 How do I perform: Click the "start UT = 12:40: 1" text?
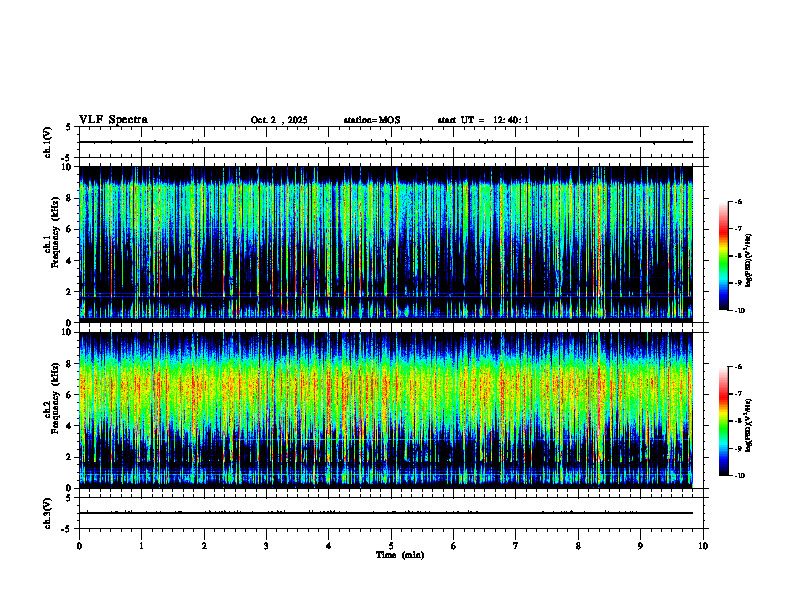click(483, 120)
